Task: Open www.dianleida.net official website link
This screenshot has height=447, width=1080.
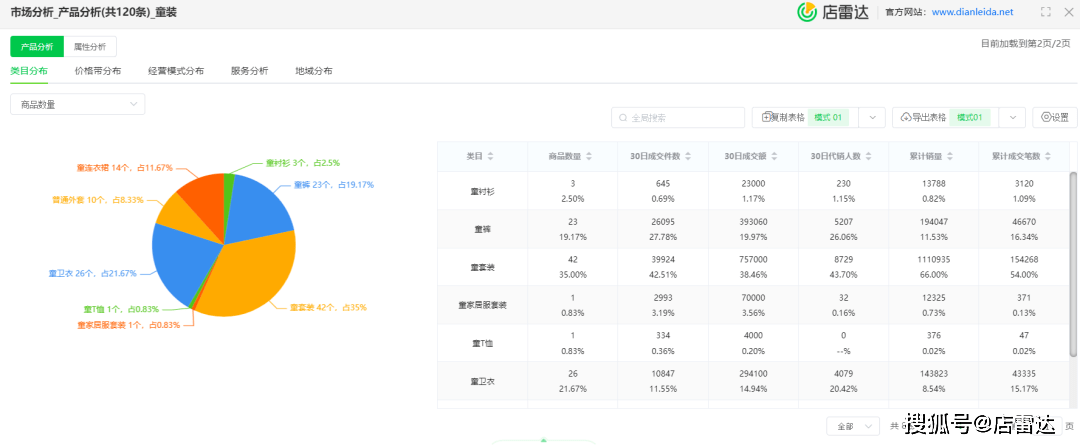Action: [x=972, y=12]
